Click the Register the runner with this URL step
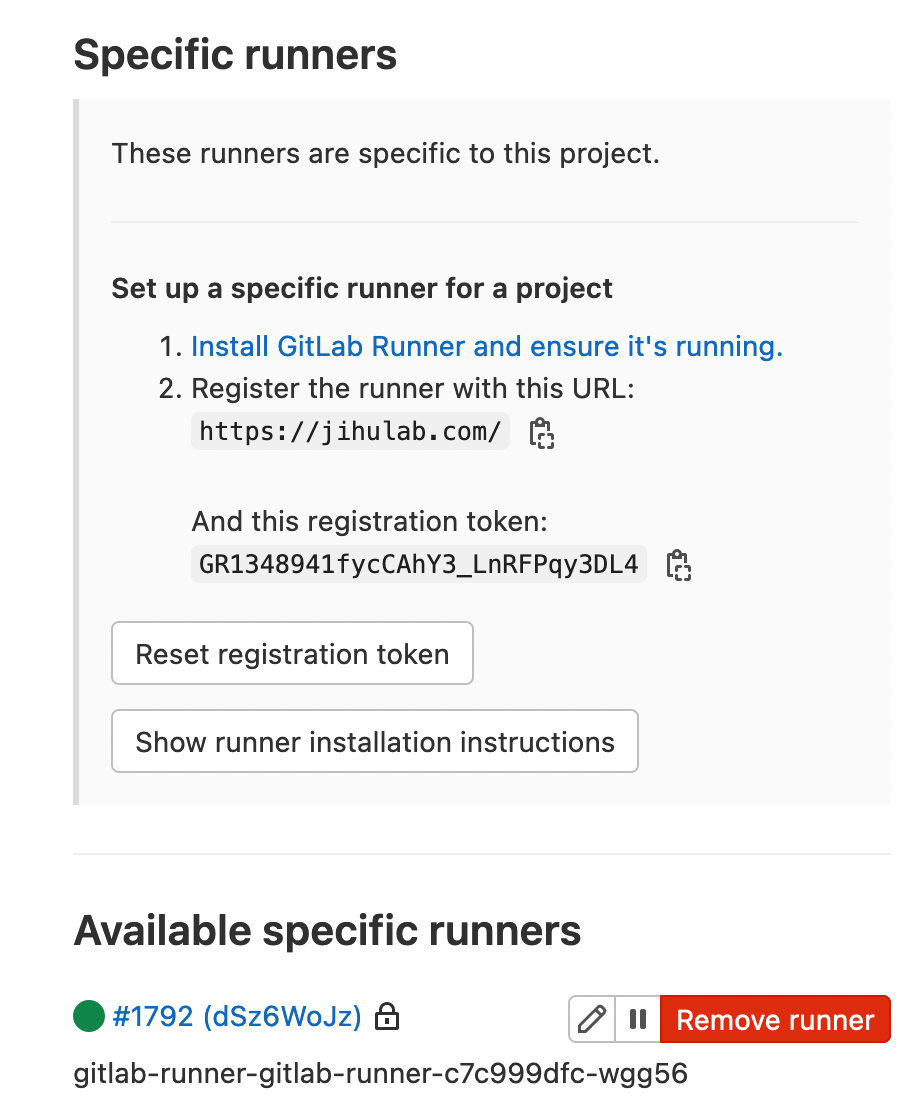924x1108 pixels. coord(412,389)
